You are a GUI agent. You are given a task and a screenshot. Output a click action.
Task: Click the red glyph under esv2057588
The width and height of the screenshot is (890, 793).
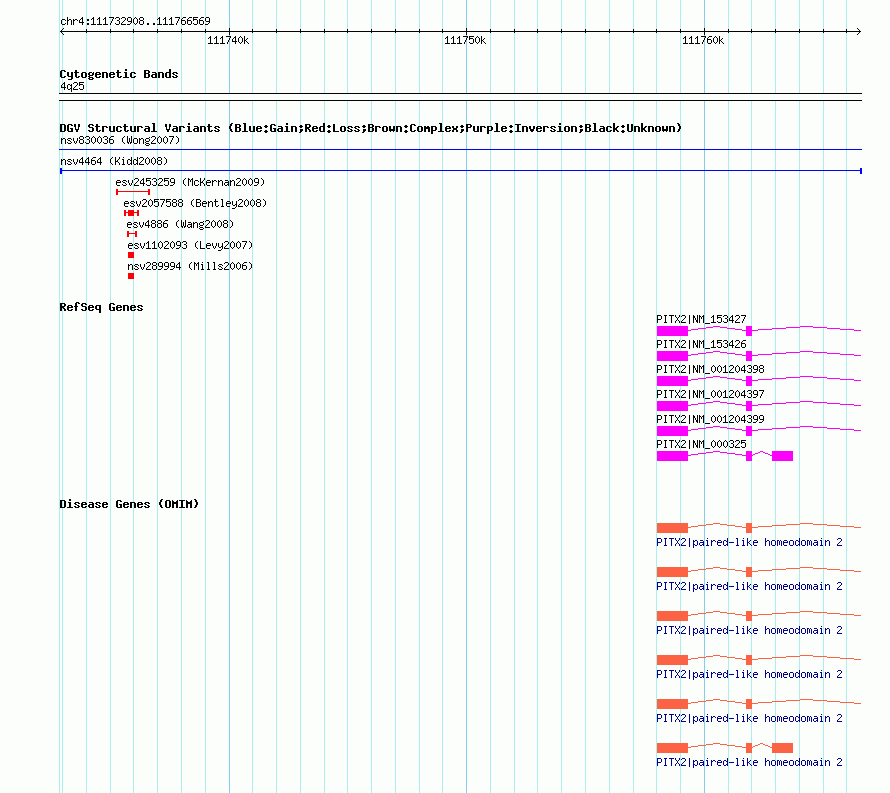131,213
